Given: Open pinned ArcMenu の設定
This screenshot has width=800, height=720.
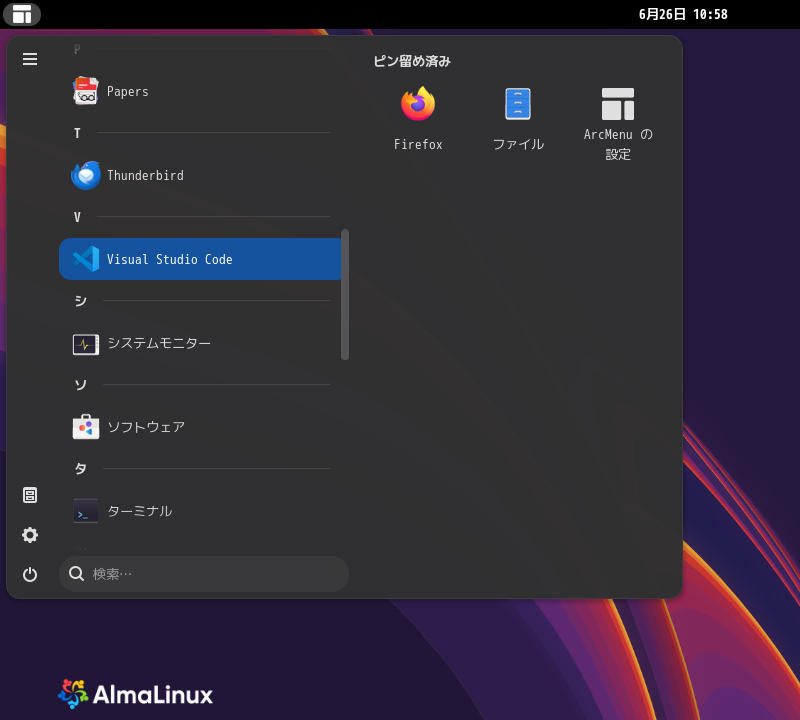Looking at the screenshot, I should pyautogui.click(x=618, y=123).
